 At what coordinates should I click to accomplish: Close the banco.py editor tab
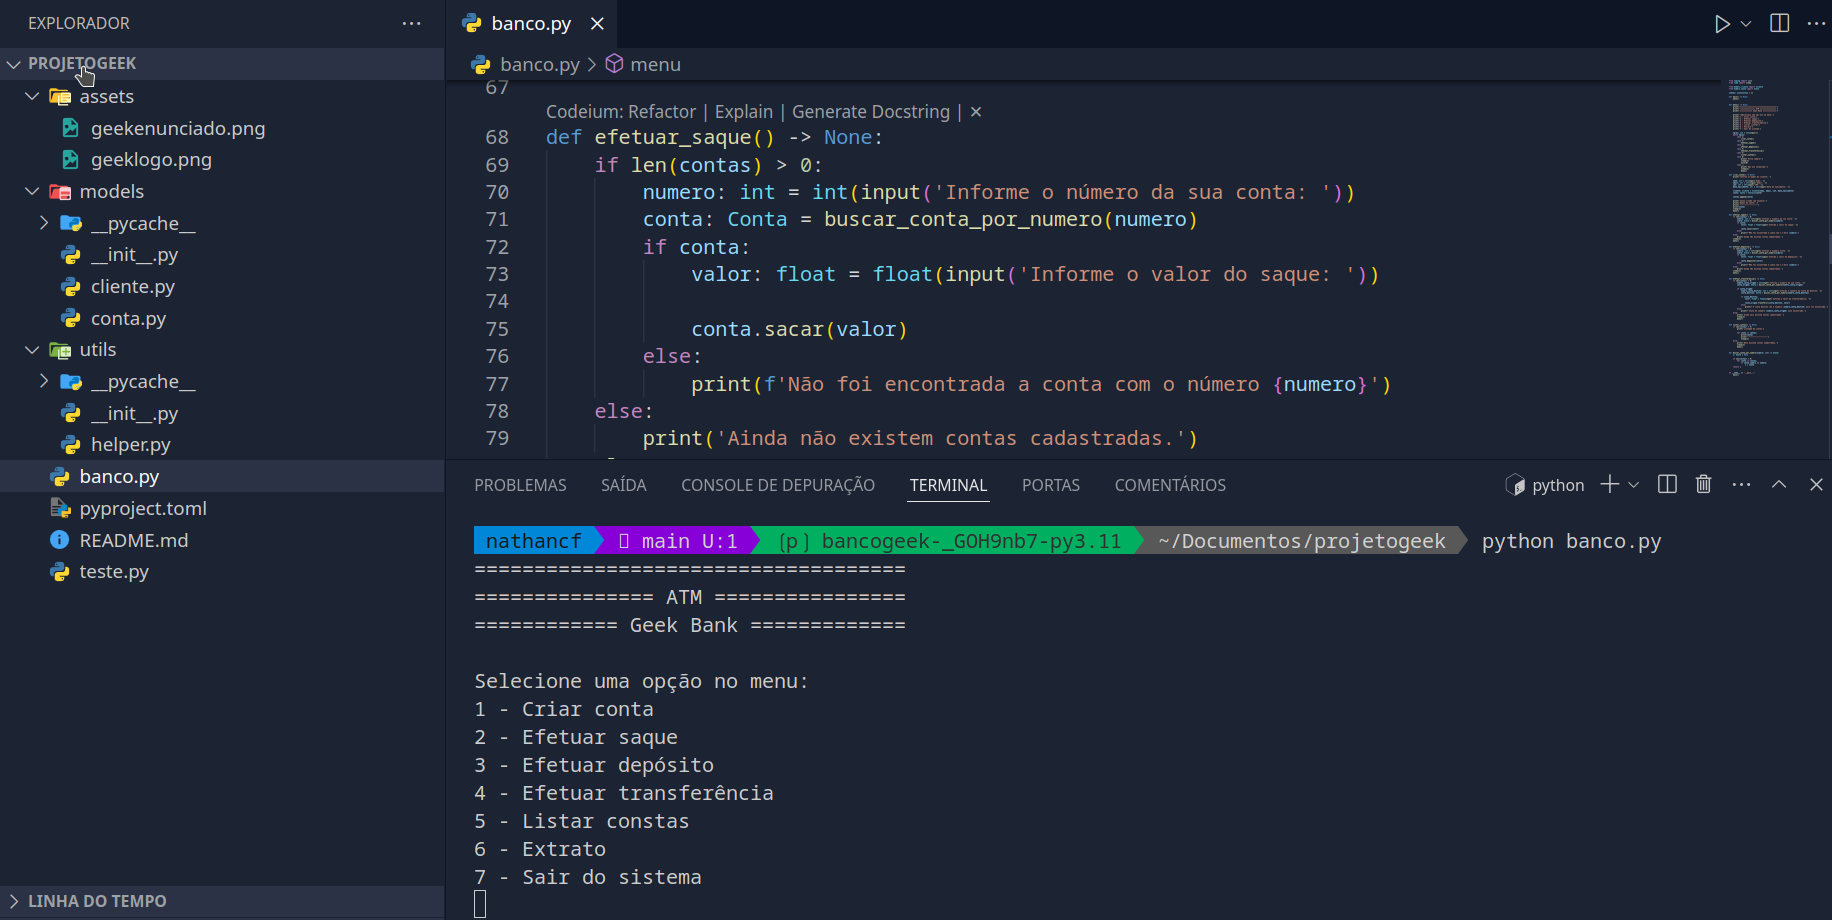597,23
